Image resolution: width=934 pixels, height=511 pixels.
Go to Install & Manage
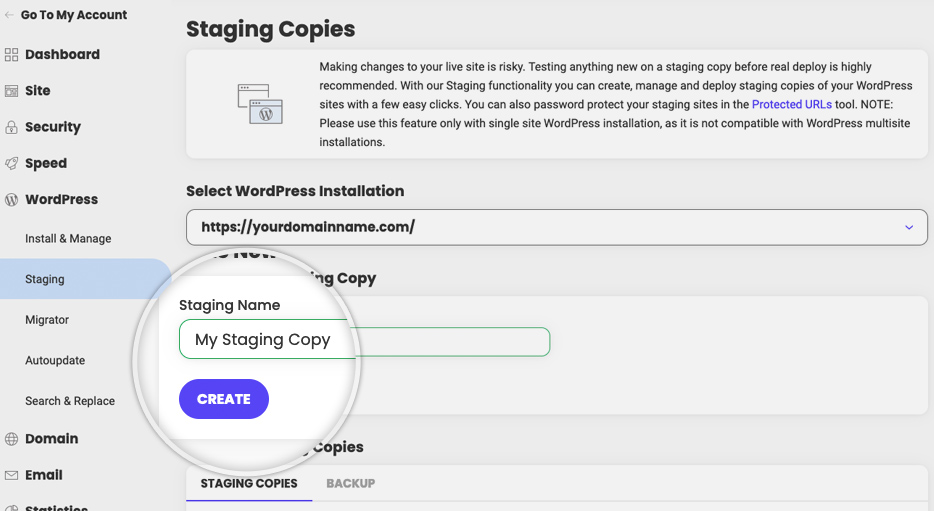68,239
